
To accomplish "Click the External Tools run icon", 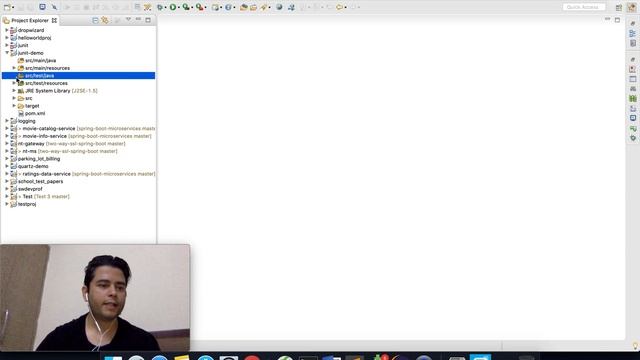I will click(x=199, y=7).
